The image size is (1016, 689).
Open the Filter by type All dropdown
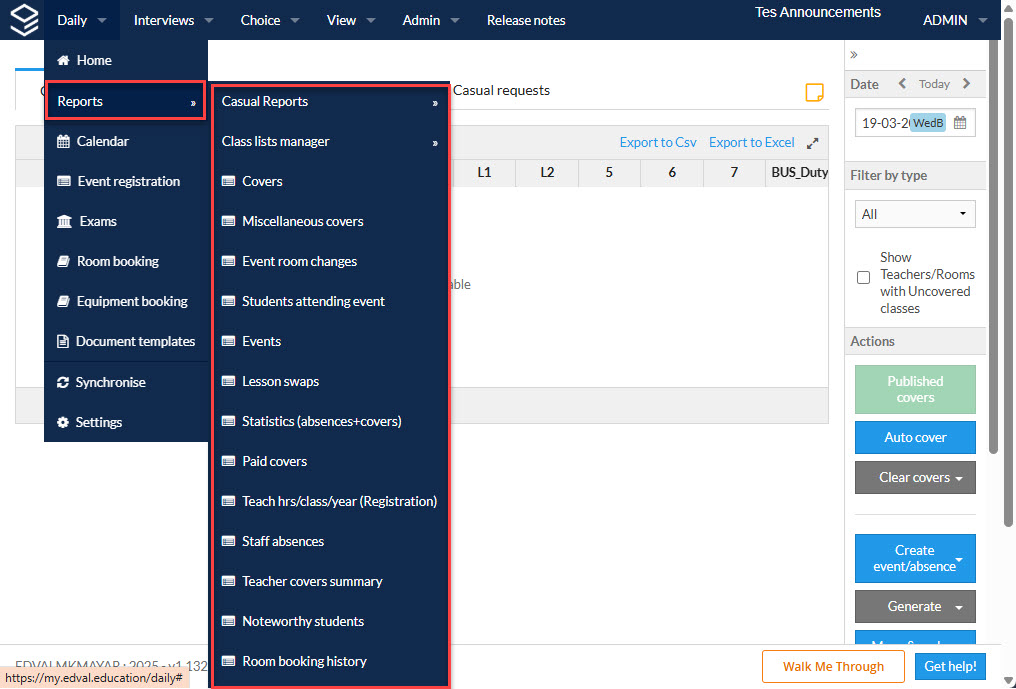click(x=915, y=214)
